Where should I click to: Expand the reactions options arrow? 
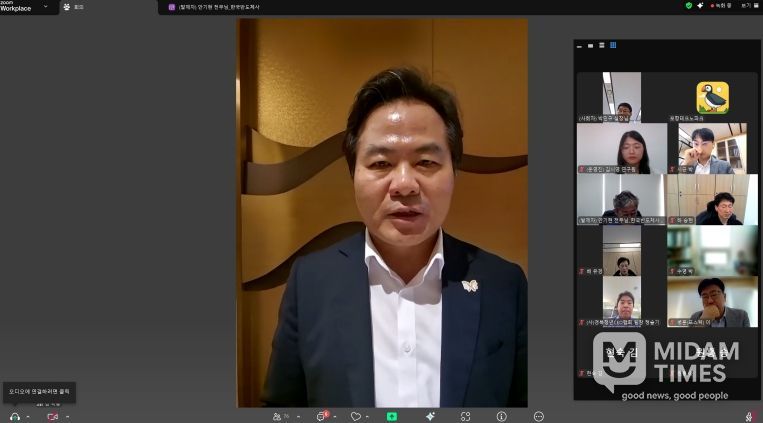pos(367,417)
